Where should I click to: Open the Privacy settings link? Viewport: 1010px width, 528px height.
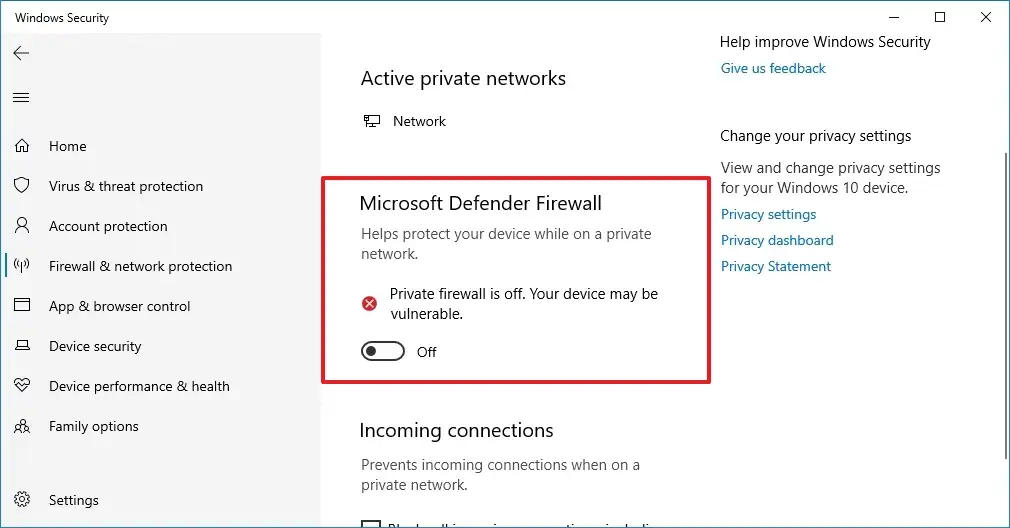point(768,214)
